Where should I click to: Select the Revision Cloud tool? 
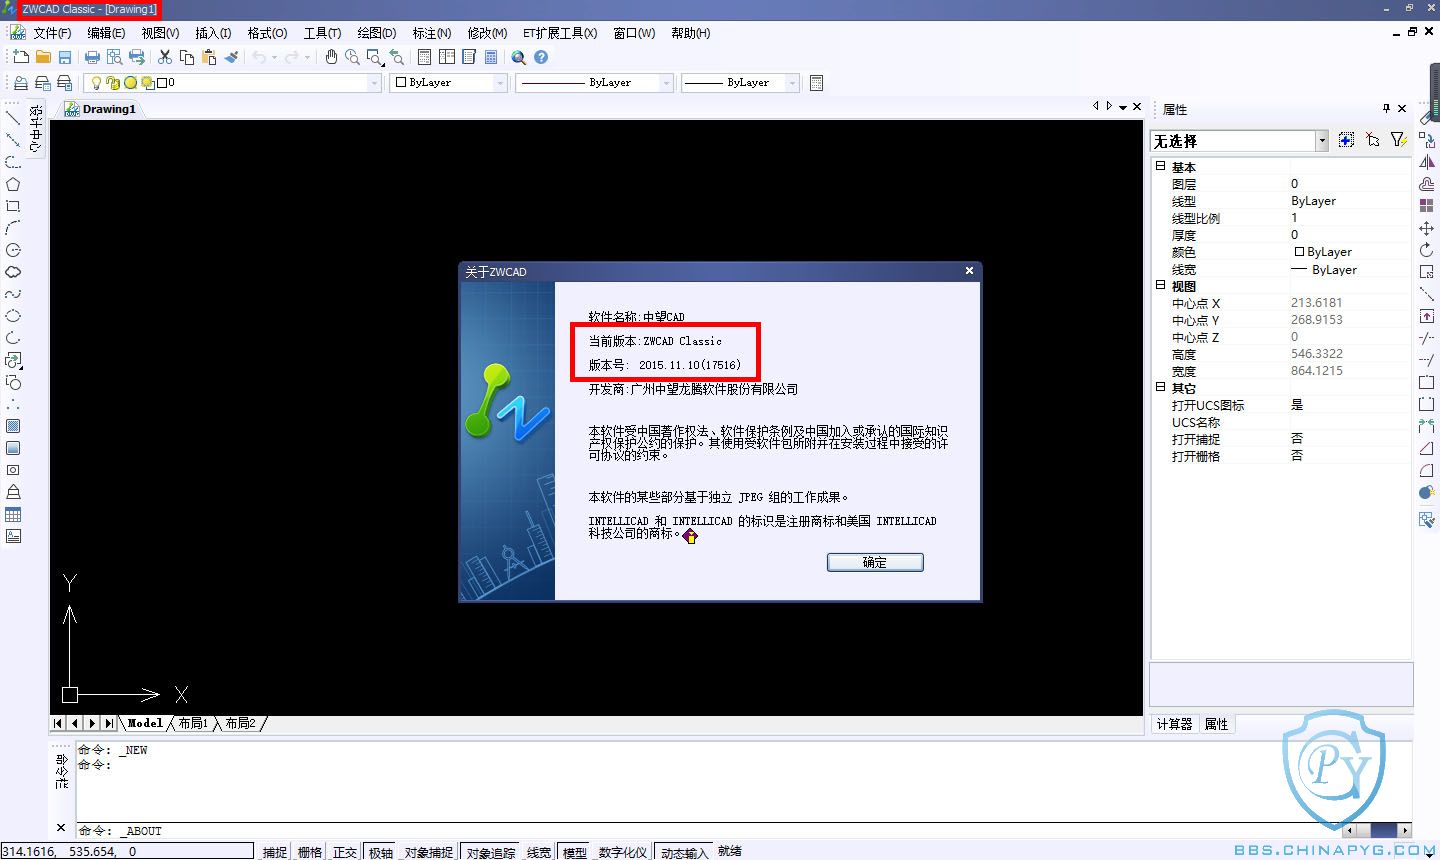tap(13, 272)
